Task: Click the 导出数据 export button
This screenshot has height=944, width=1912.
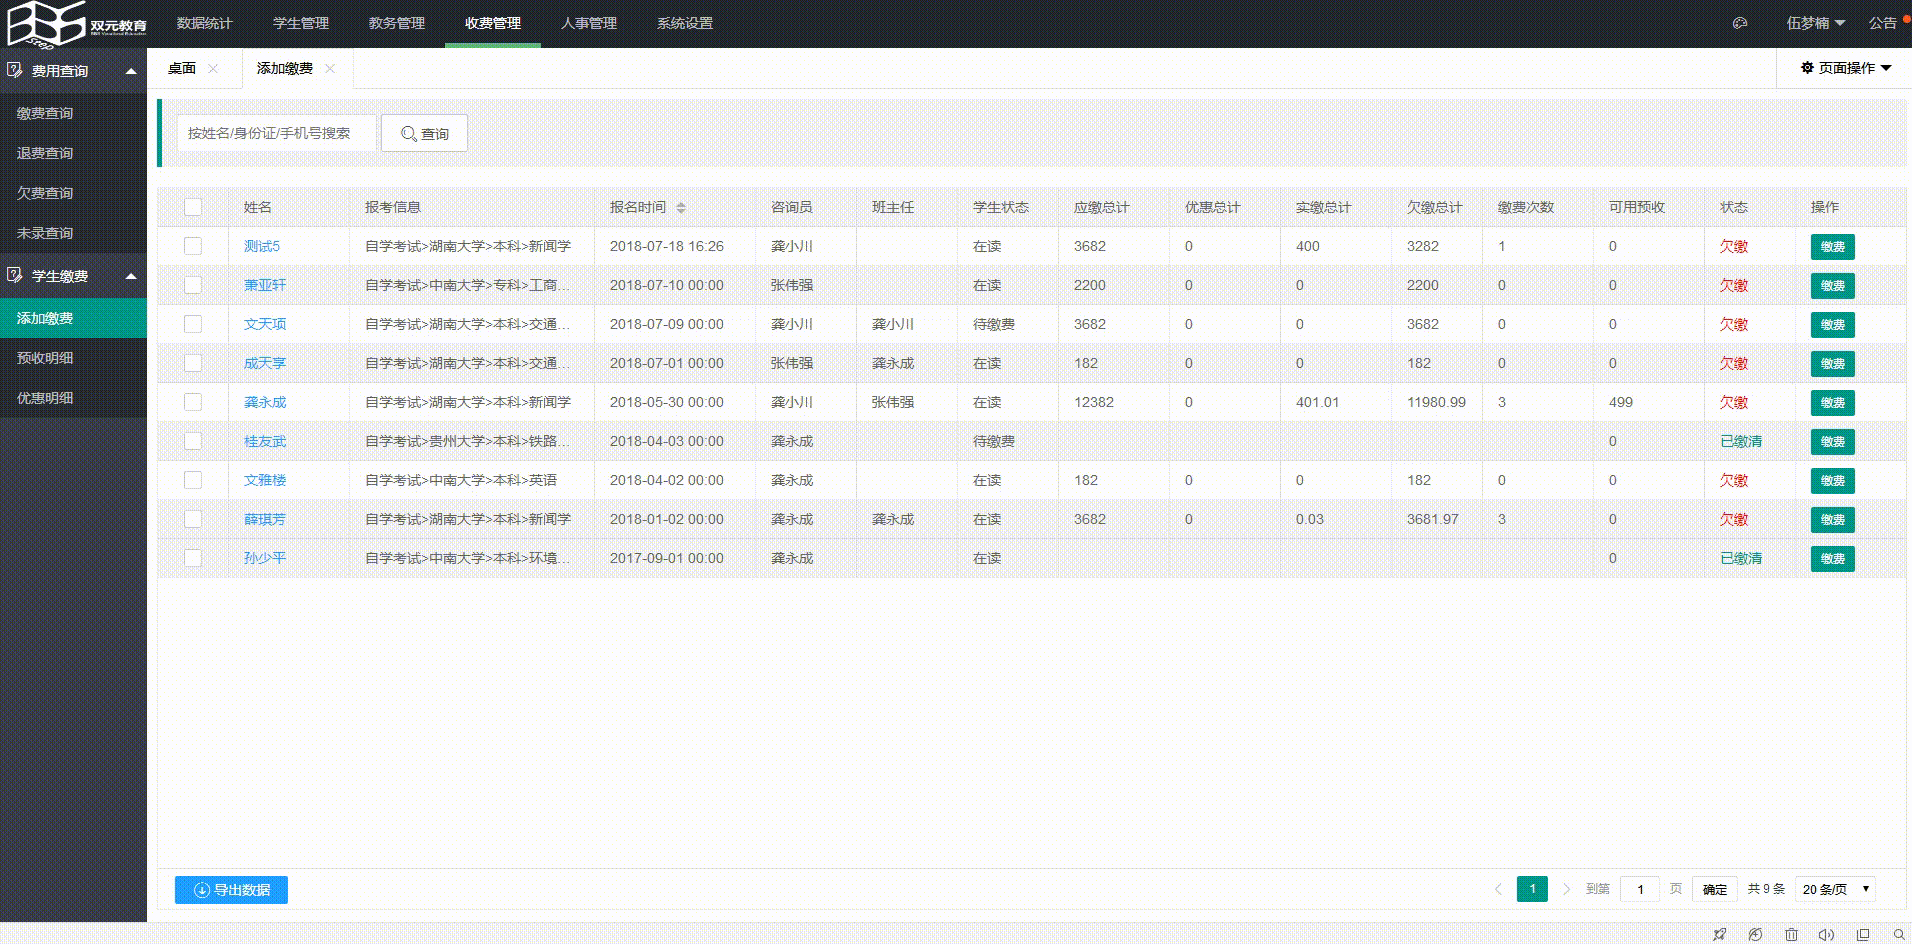Action: point(231,890)
